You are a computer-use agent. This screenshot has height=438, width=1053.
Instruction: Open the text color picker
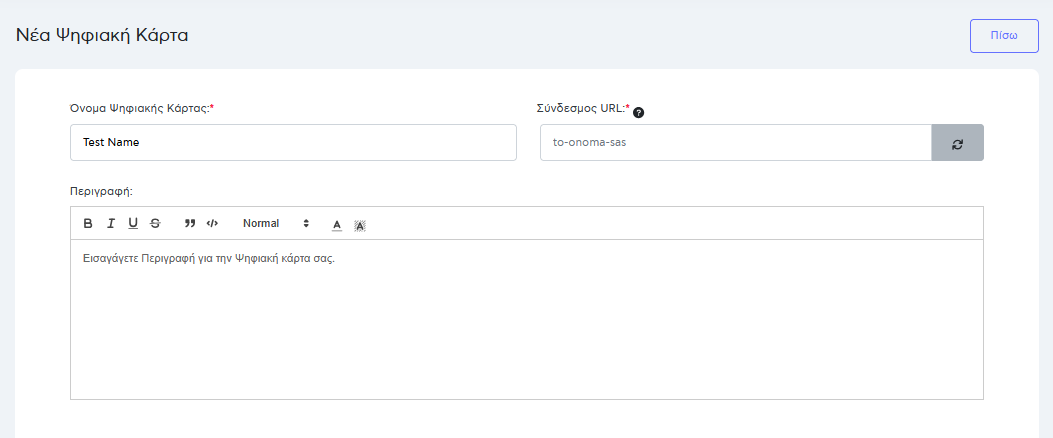(337, 224)
